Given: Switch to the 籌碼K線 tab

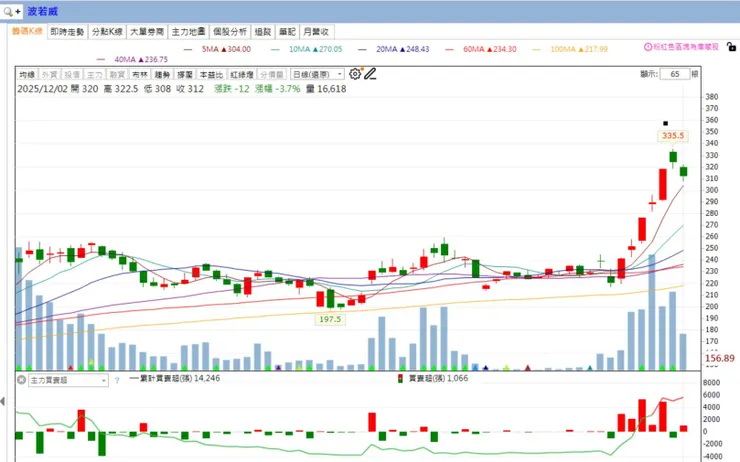Looking at the screenshot, I should tap(27, 31).
